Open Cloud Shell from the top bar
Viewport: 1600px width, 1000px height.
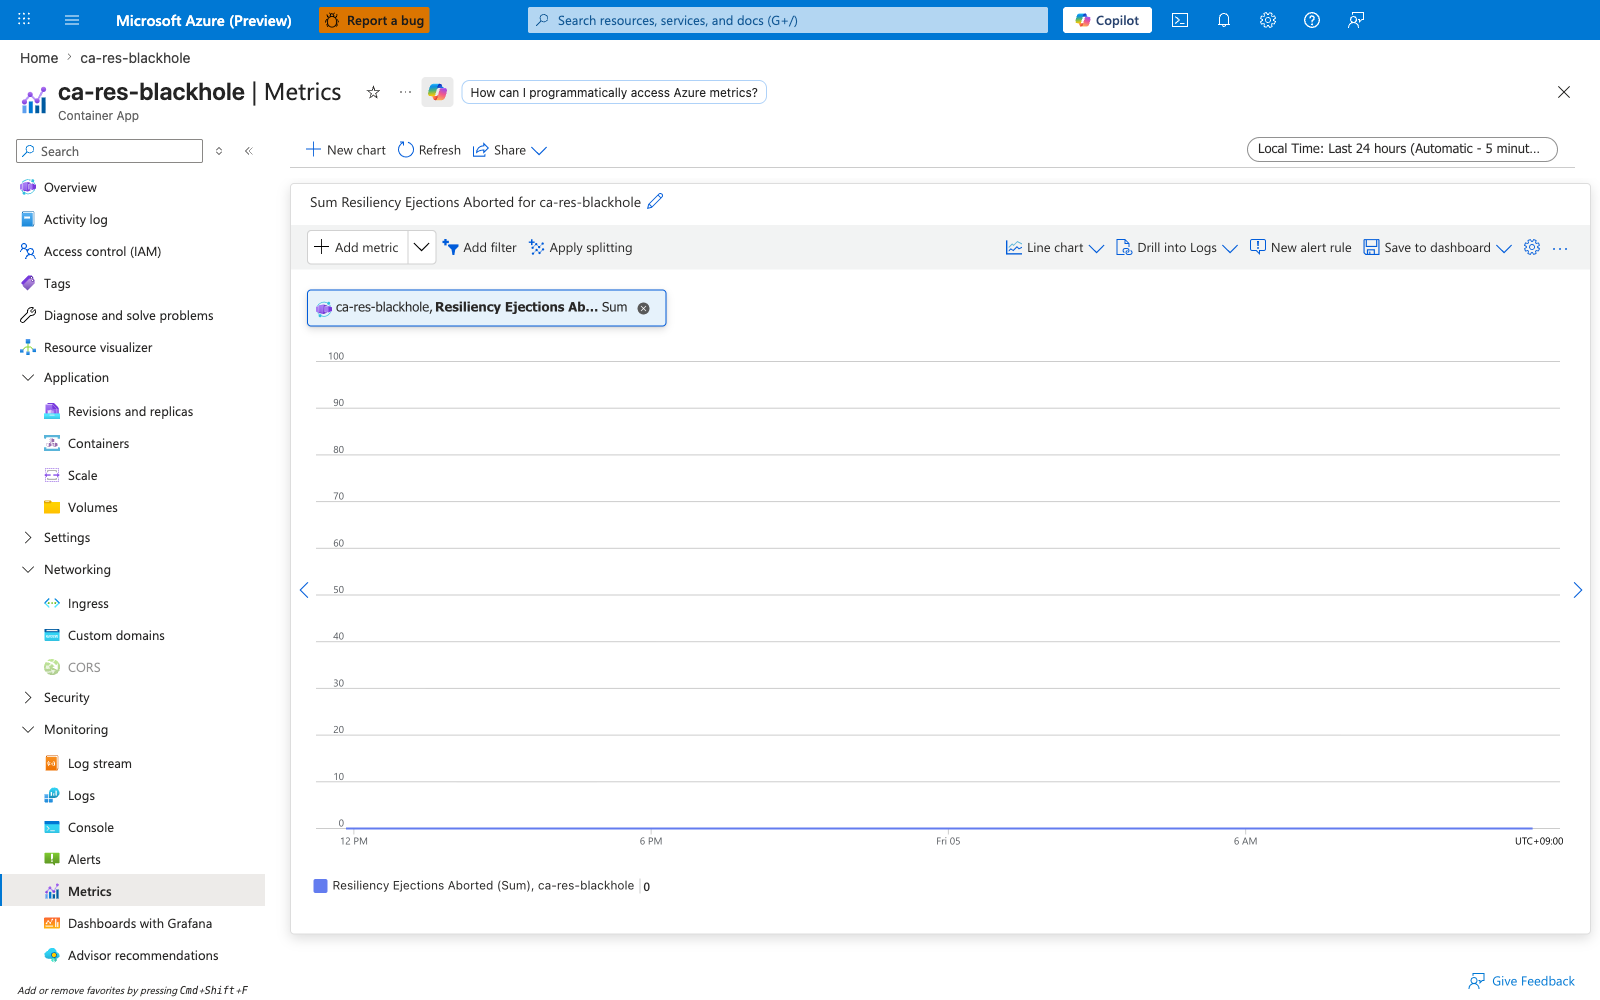click(x=1180, y=20)
